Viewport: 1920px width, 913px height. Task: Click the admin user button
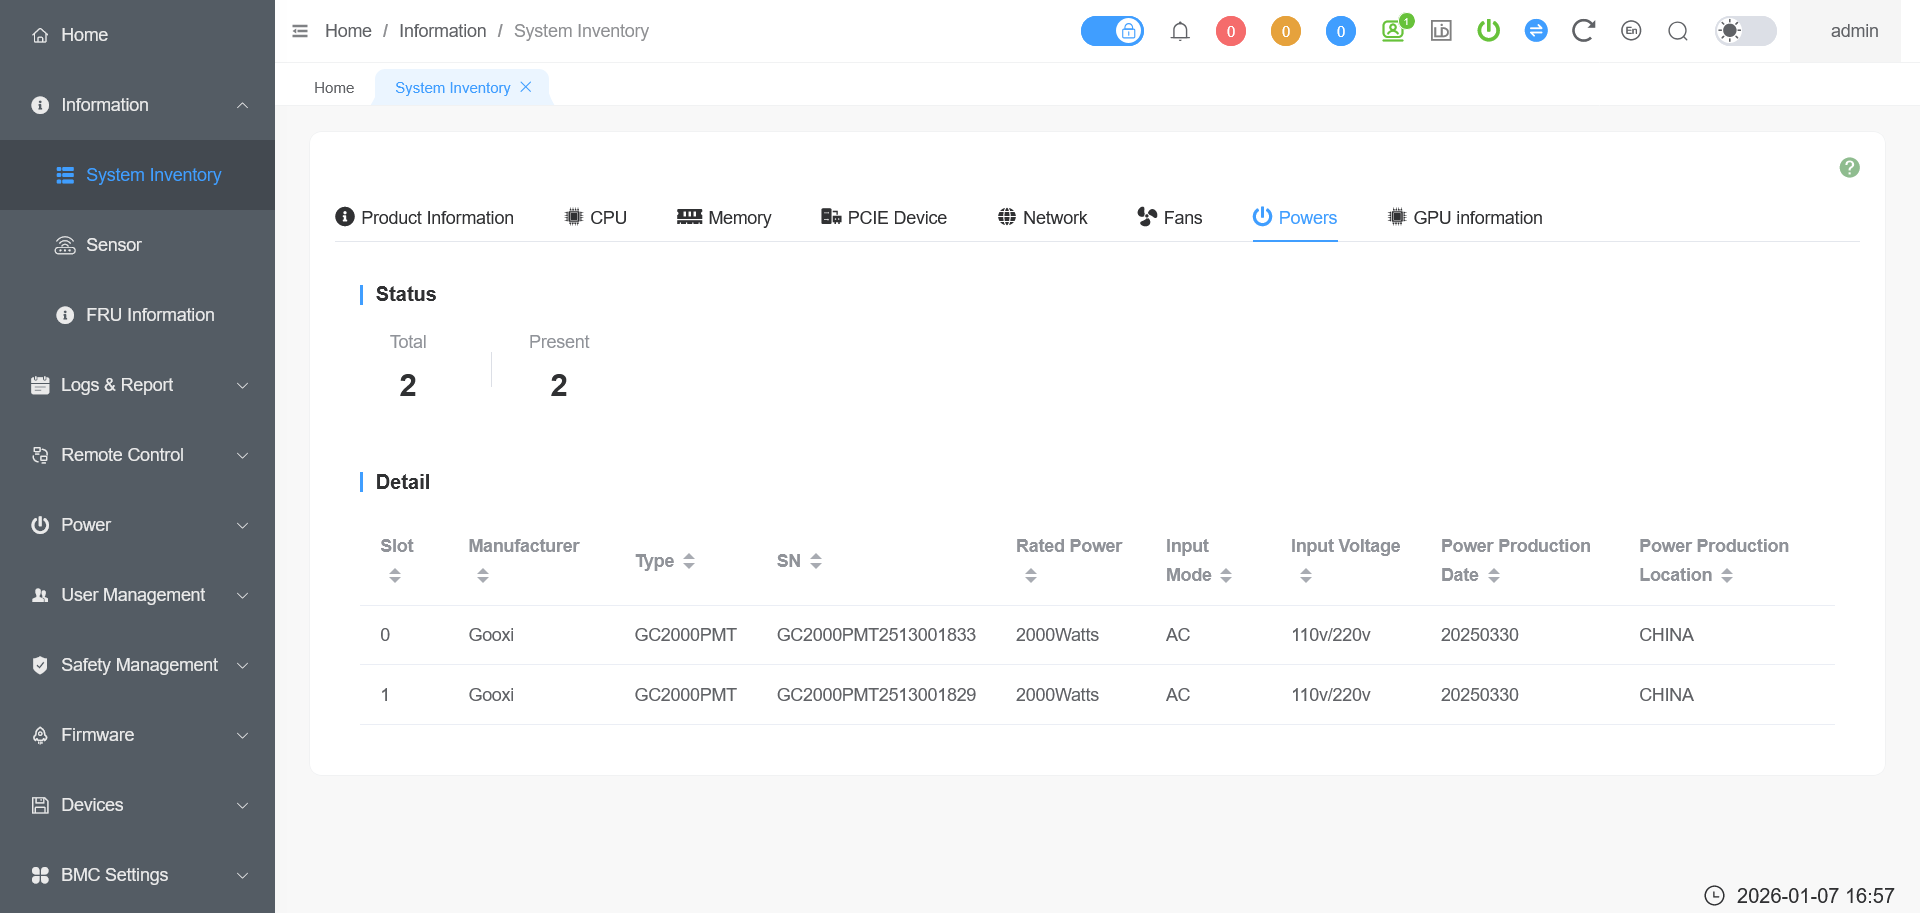(1853, 31)
